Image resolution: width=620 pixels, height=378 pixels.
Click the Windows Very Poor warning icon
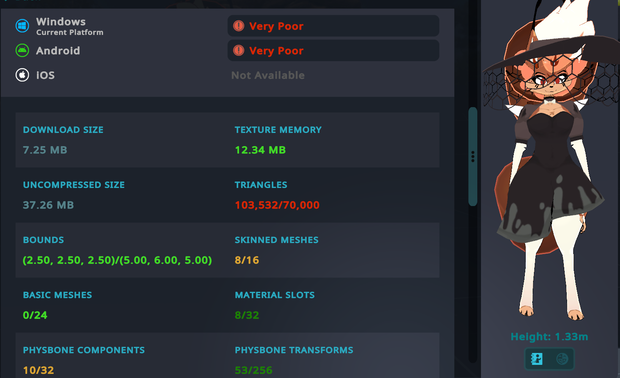point(238,26)
